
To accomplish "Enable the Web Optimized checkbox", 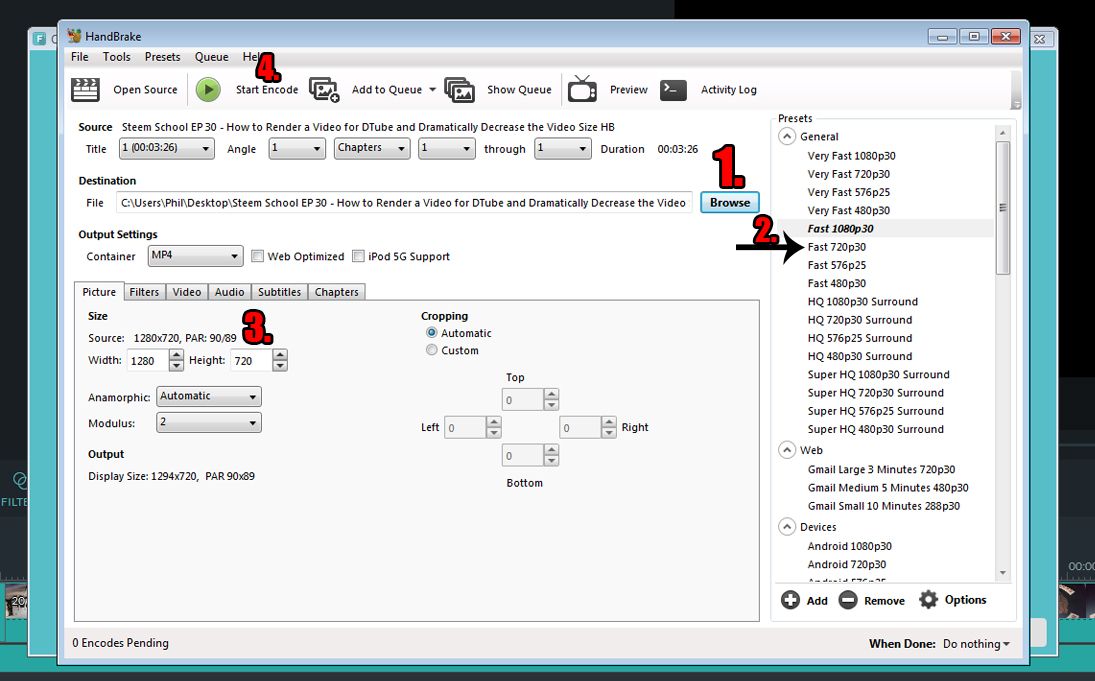I will pyautogui.click(x=258, y=256).
